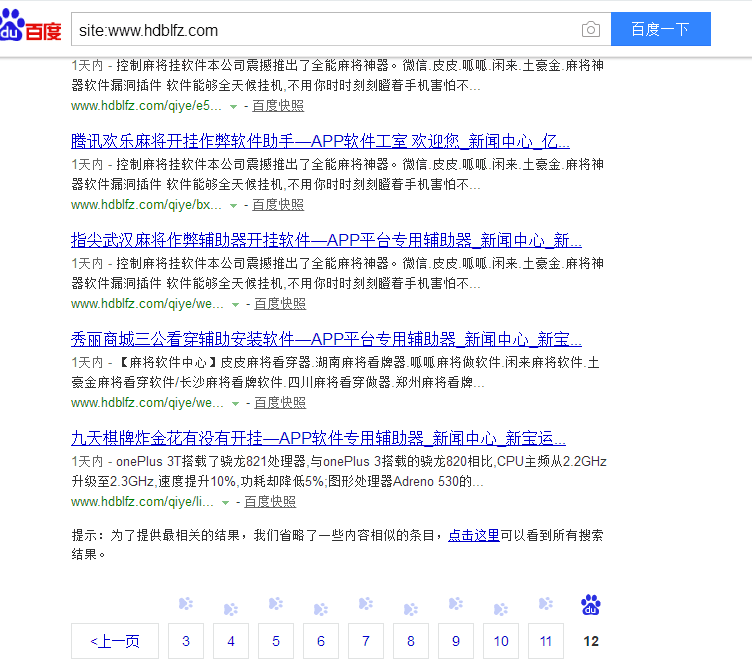Click paw icon above page 9
The image size is (752, 671).
tap(456, 603)
